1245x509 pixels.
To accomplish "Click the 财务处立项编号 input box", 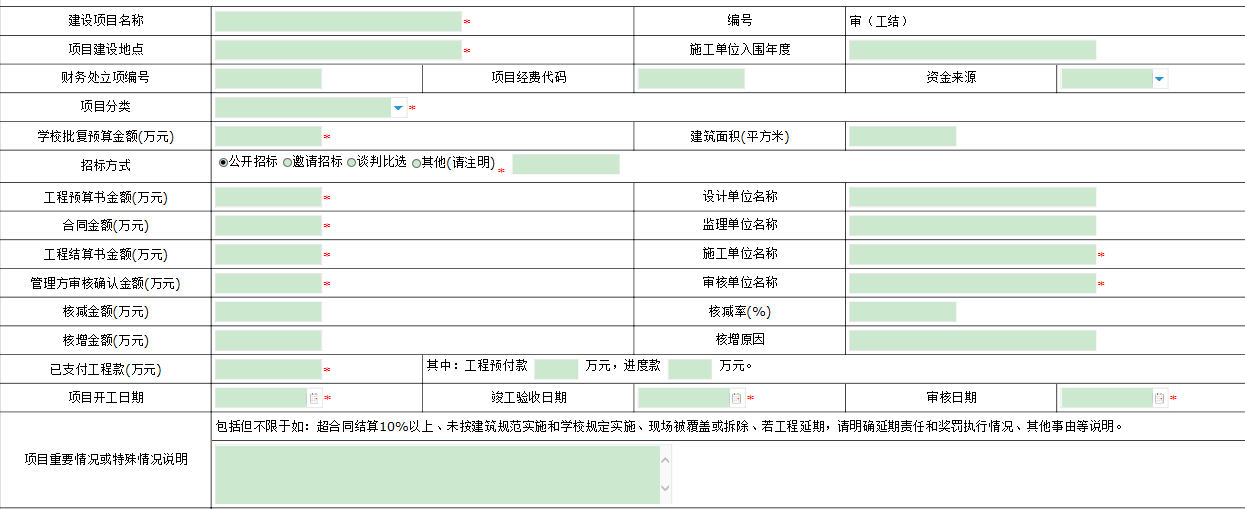I will [268, 79].
